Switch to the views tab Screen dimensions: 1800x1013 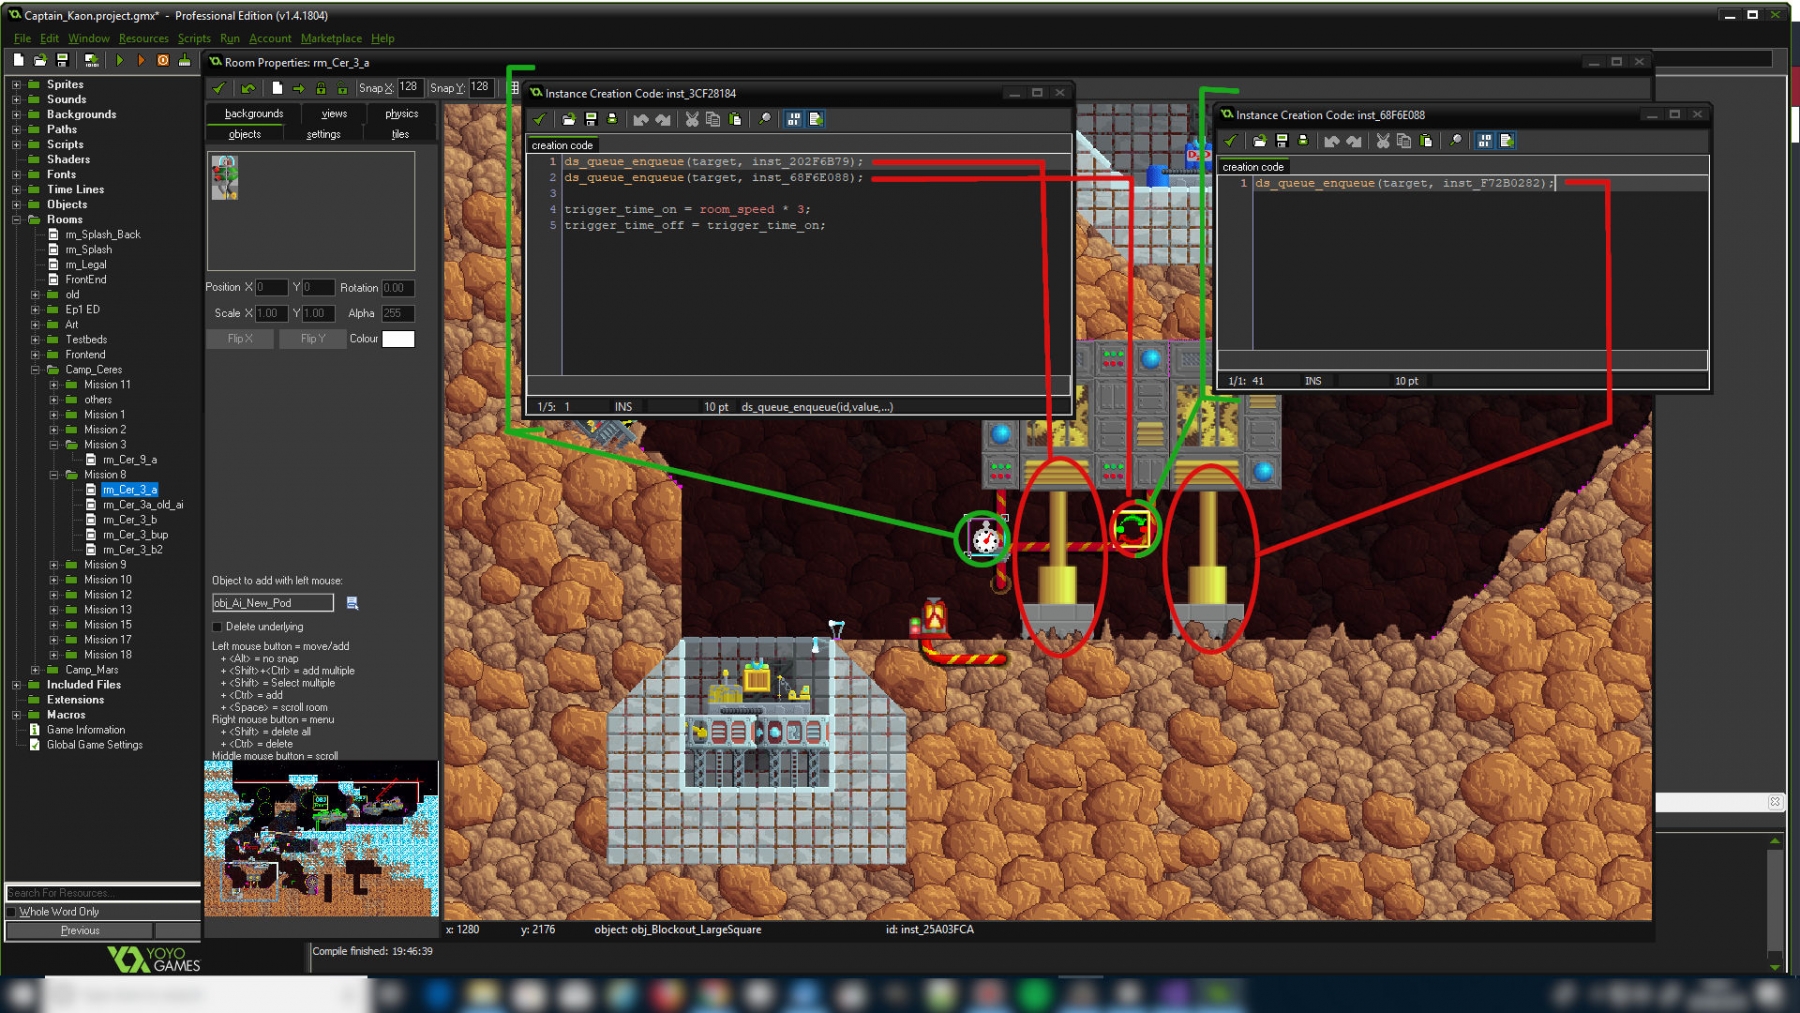(334, 114)
